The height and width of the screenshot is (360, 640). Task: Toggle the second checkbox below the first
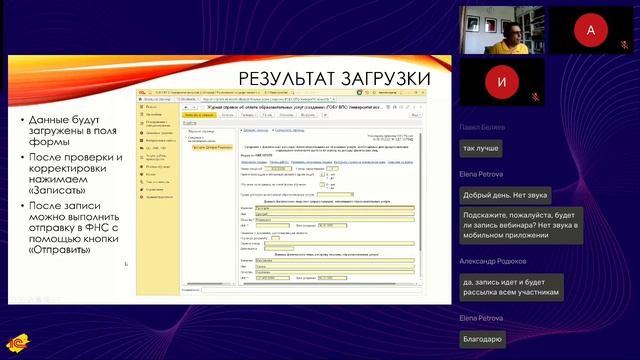point(322,184)
